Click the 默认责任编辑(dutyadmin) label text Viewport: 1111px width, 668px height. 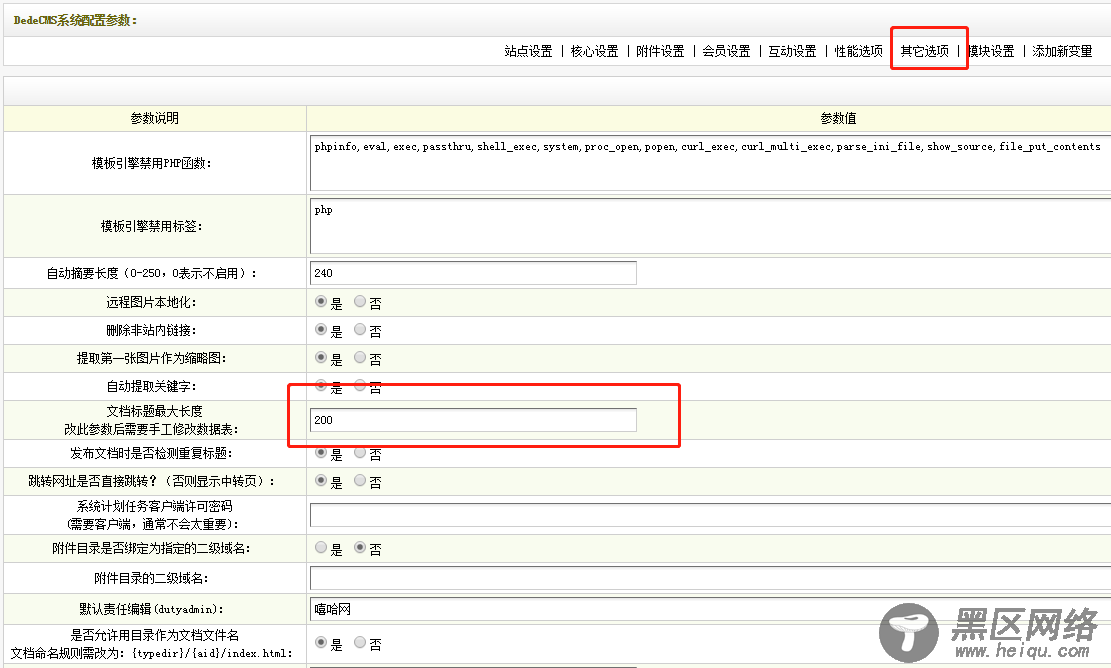pyautogui.click(x=152, y=609)
